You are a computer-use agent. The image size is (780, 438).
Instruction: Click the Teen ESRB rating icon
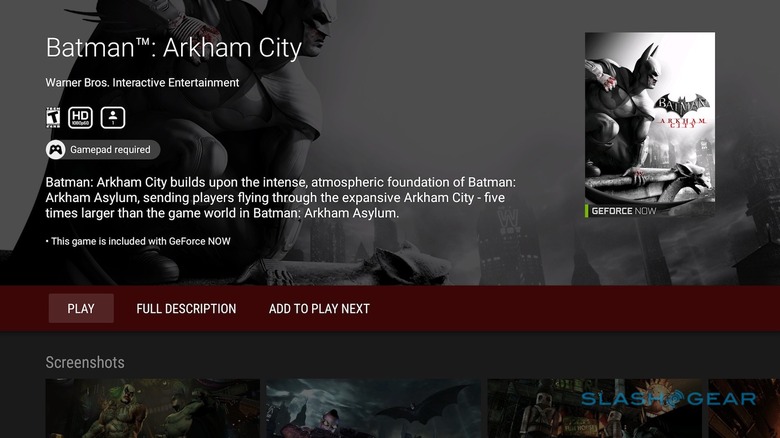53,117
